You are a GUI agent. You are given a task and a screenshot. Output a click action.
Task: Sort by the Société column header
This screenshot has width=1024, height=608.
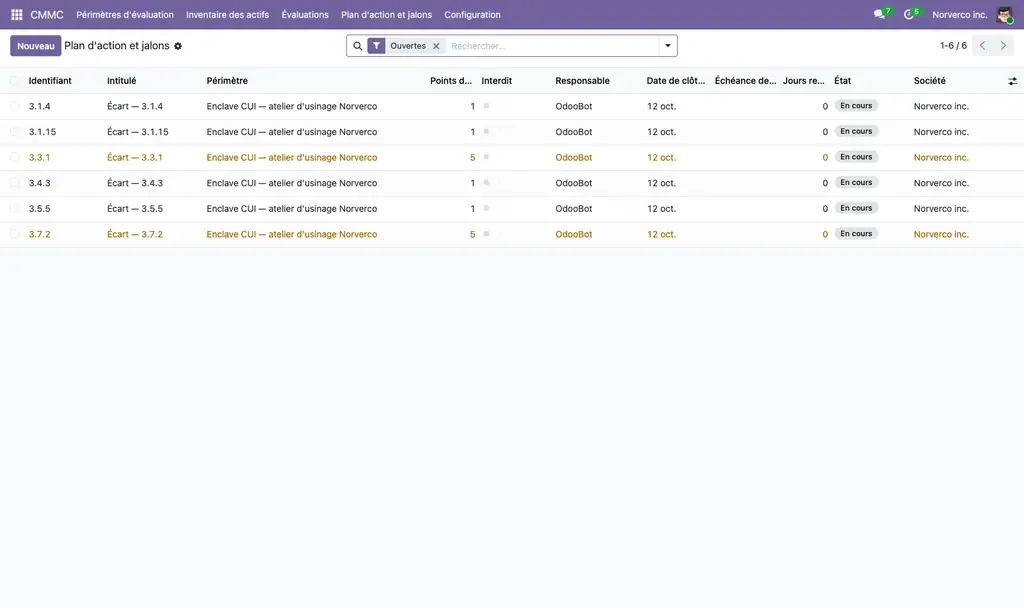pyautogui.click(x=930, y=81)
